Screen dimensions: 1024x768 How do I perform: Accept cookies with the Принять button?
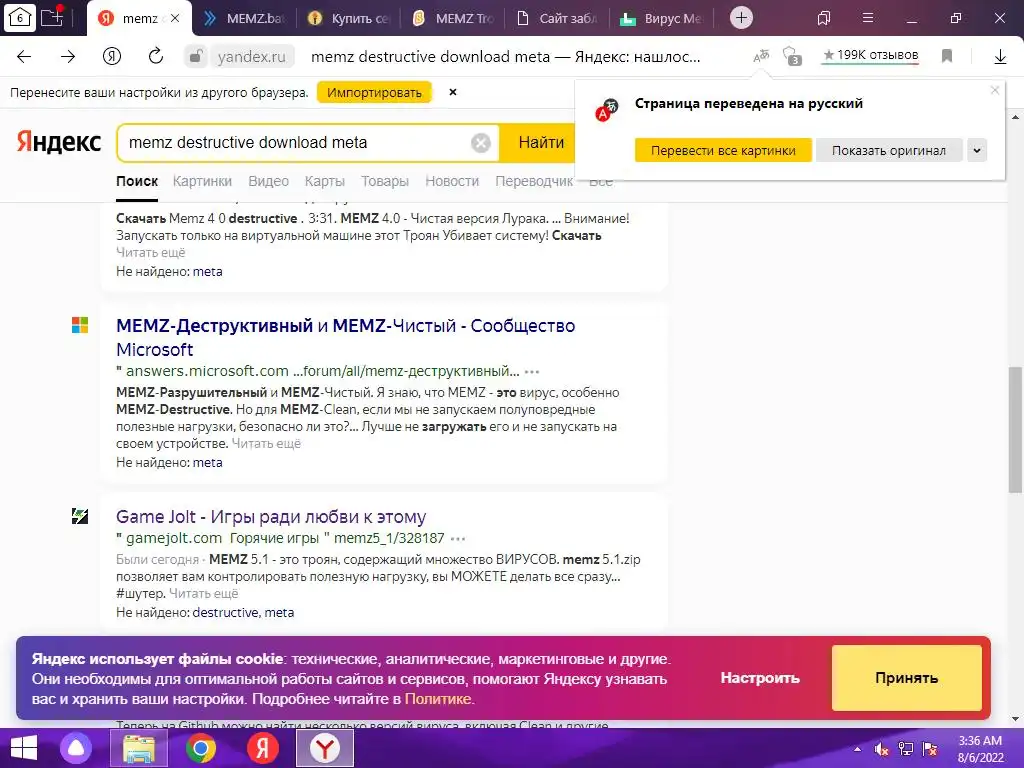906,678
